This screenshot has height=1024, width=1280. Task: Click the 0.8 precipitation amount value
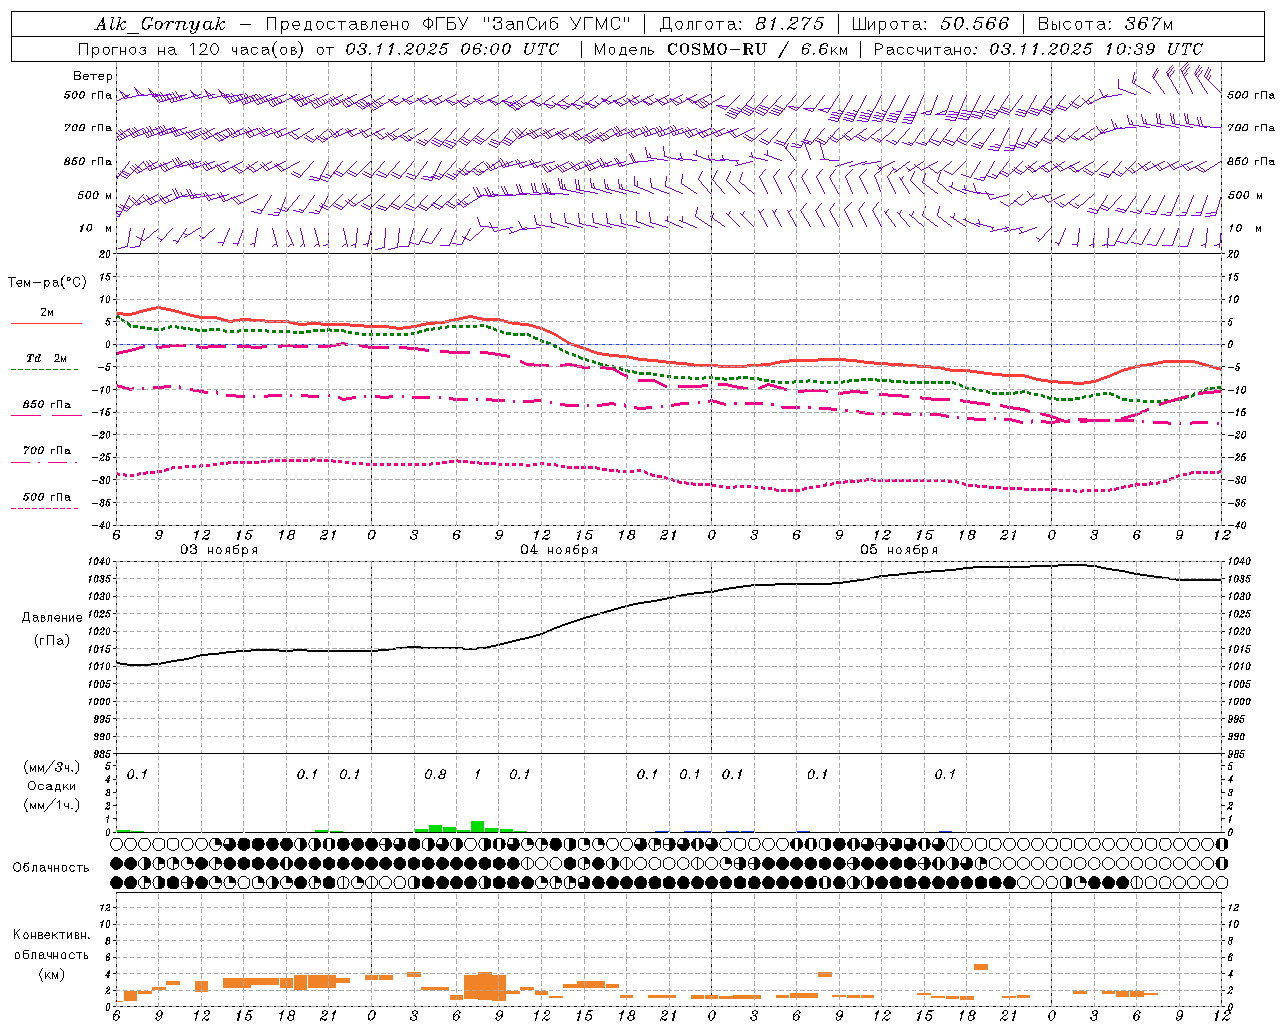click(435, 774)
